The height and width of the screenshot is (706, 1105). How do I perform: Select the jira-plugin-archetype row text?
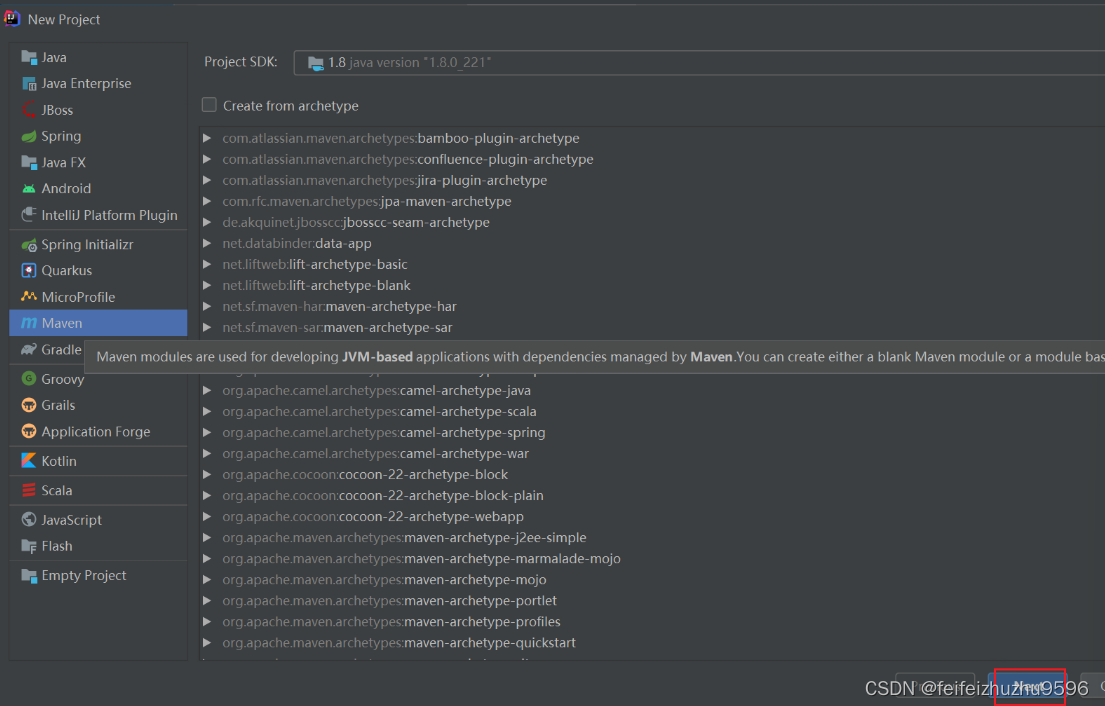pyautogui.click(x=385, y=180)
